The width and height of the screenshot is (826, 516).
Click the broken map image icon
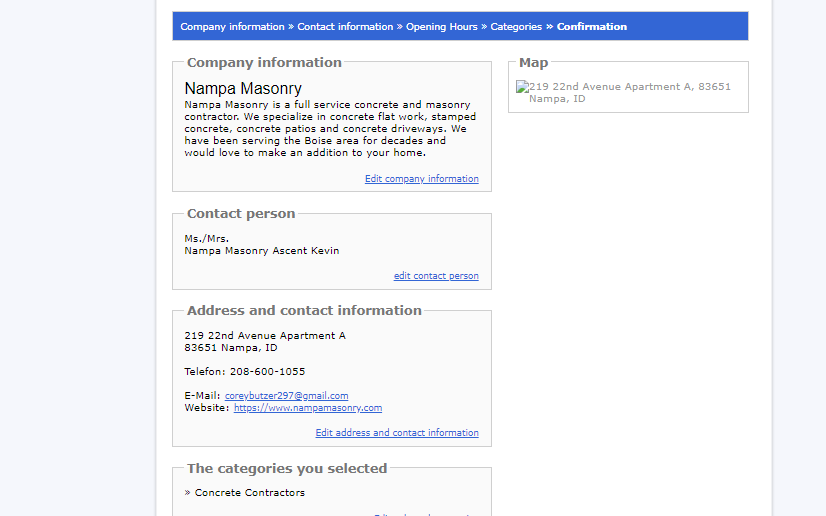[522, 87]
